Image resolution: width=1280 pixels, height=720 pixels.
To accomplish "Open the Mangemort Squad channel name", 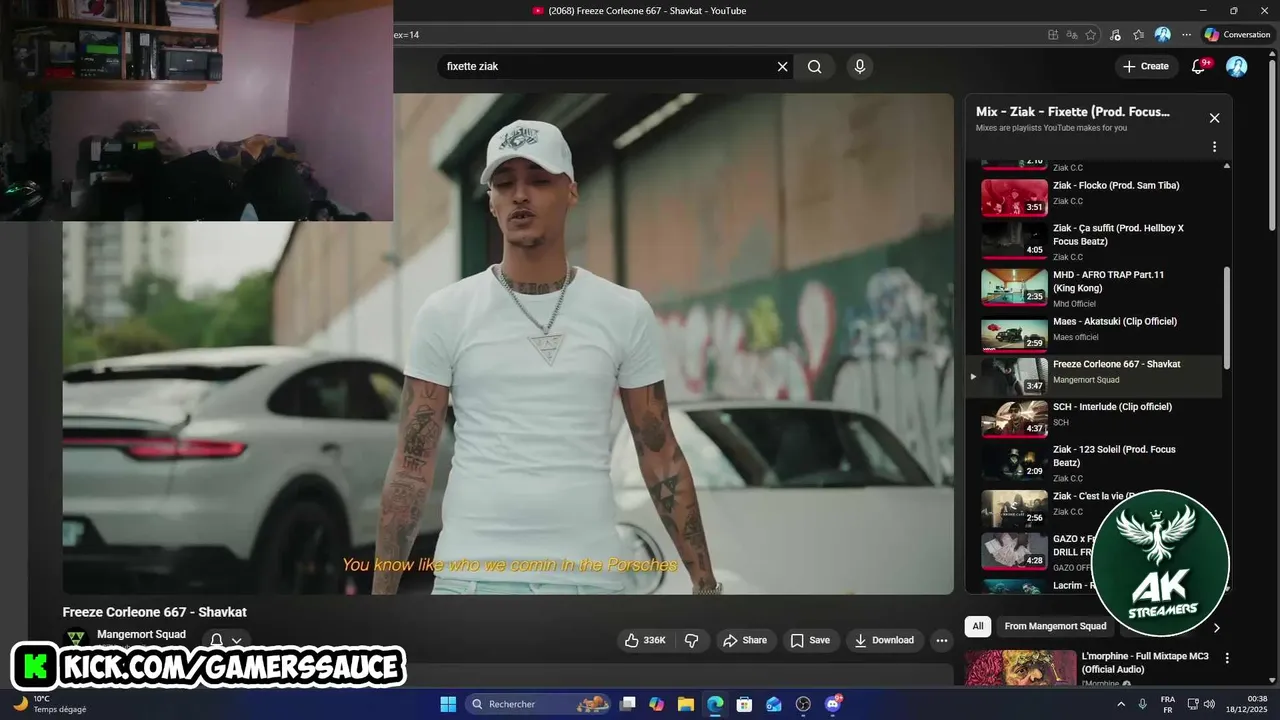I will click(141, 635).
